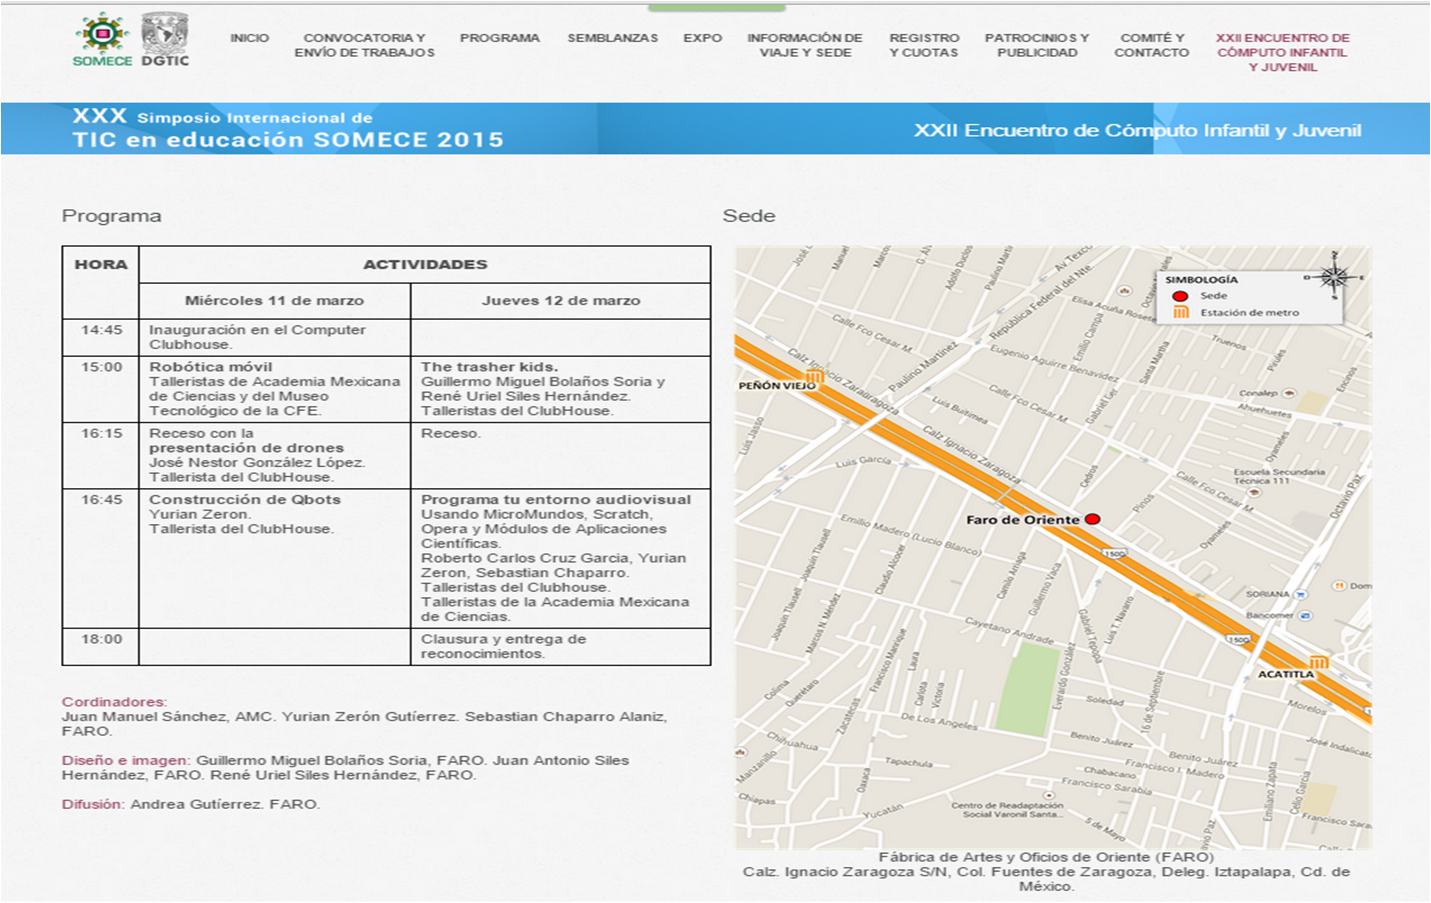Click the SIMBOLOGÍA legend title
1431x903 pixels.
[1201, 280]
